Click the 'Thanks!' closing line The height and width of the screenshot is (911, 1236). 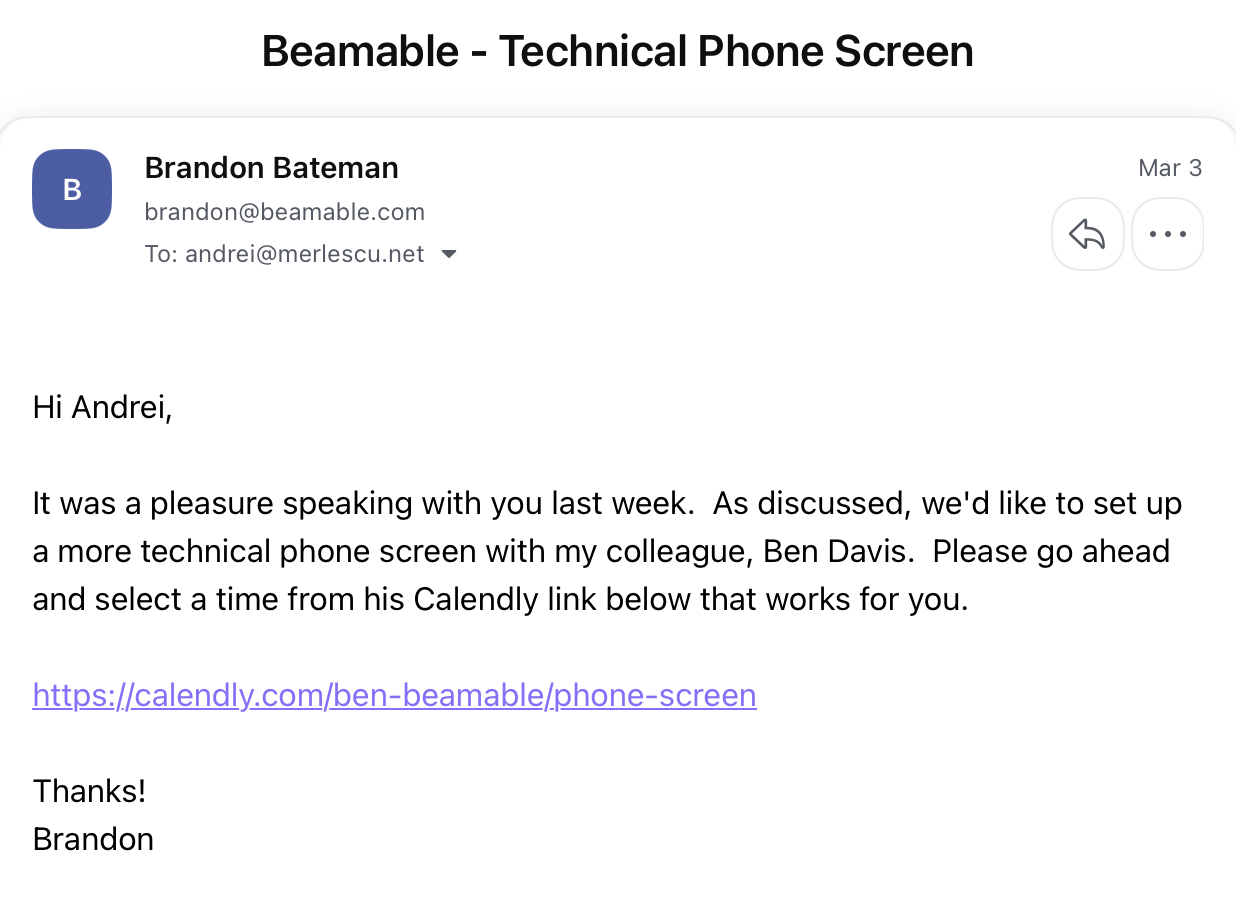[x=89, y=791]
